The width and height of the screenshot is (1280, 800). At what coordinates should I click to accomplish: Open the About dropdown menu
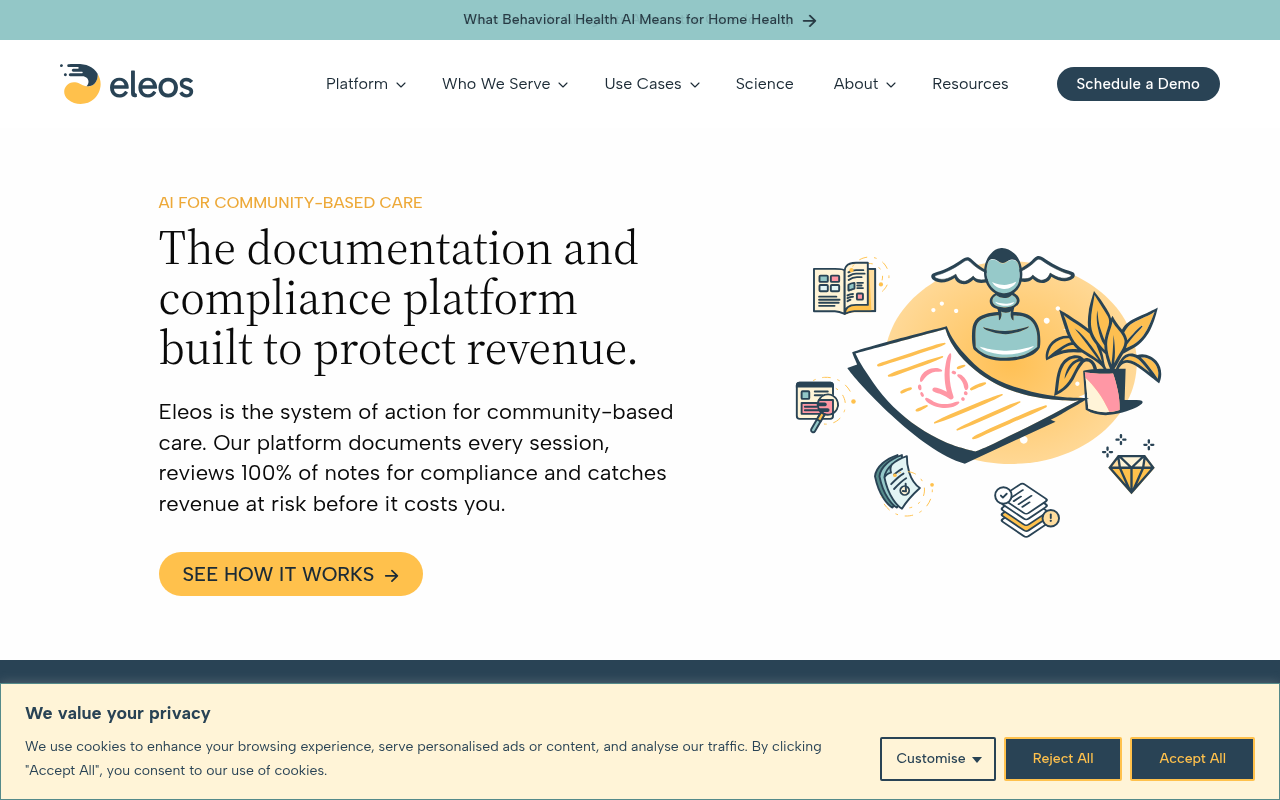(x=865, y=84)
